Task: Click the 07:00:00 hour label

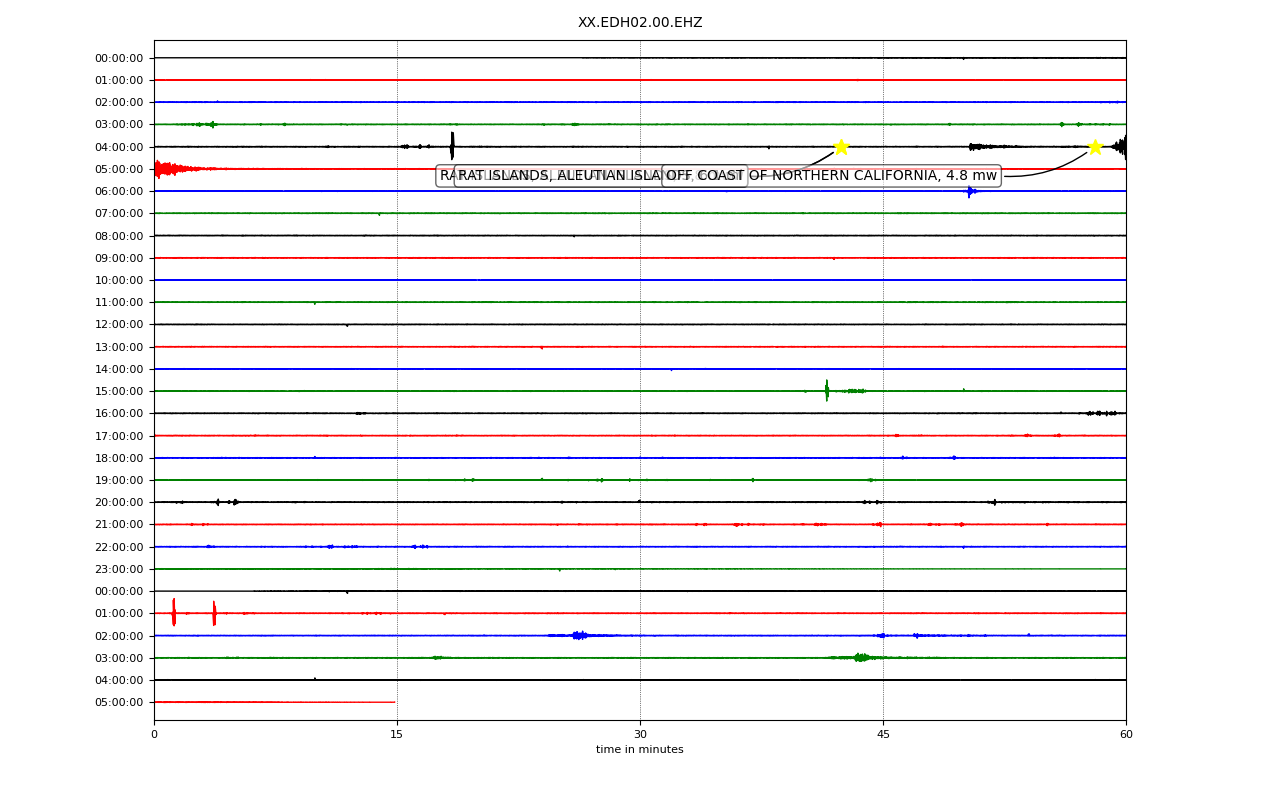Action: point(119,214)
